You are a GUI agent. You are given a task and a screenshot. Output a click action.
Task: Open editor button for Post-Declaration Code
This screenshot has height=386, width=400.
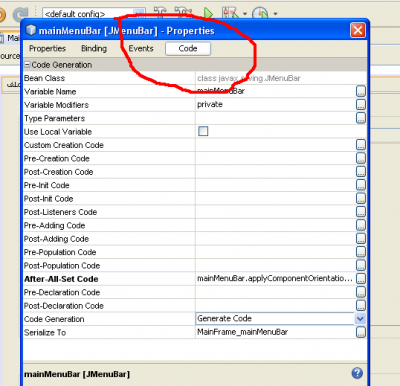tap(361, 305)
